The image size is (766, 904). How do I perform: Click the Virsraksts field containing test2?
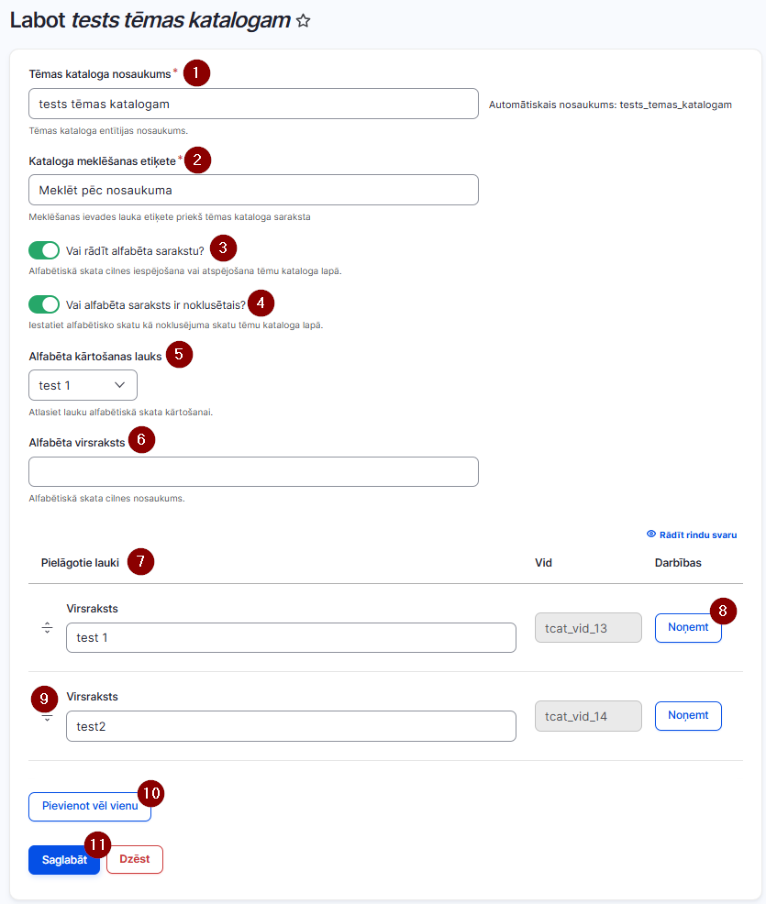pyautogui.click(x=291, y=726)
